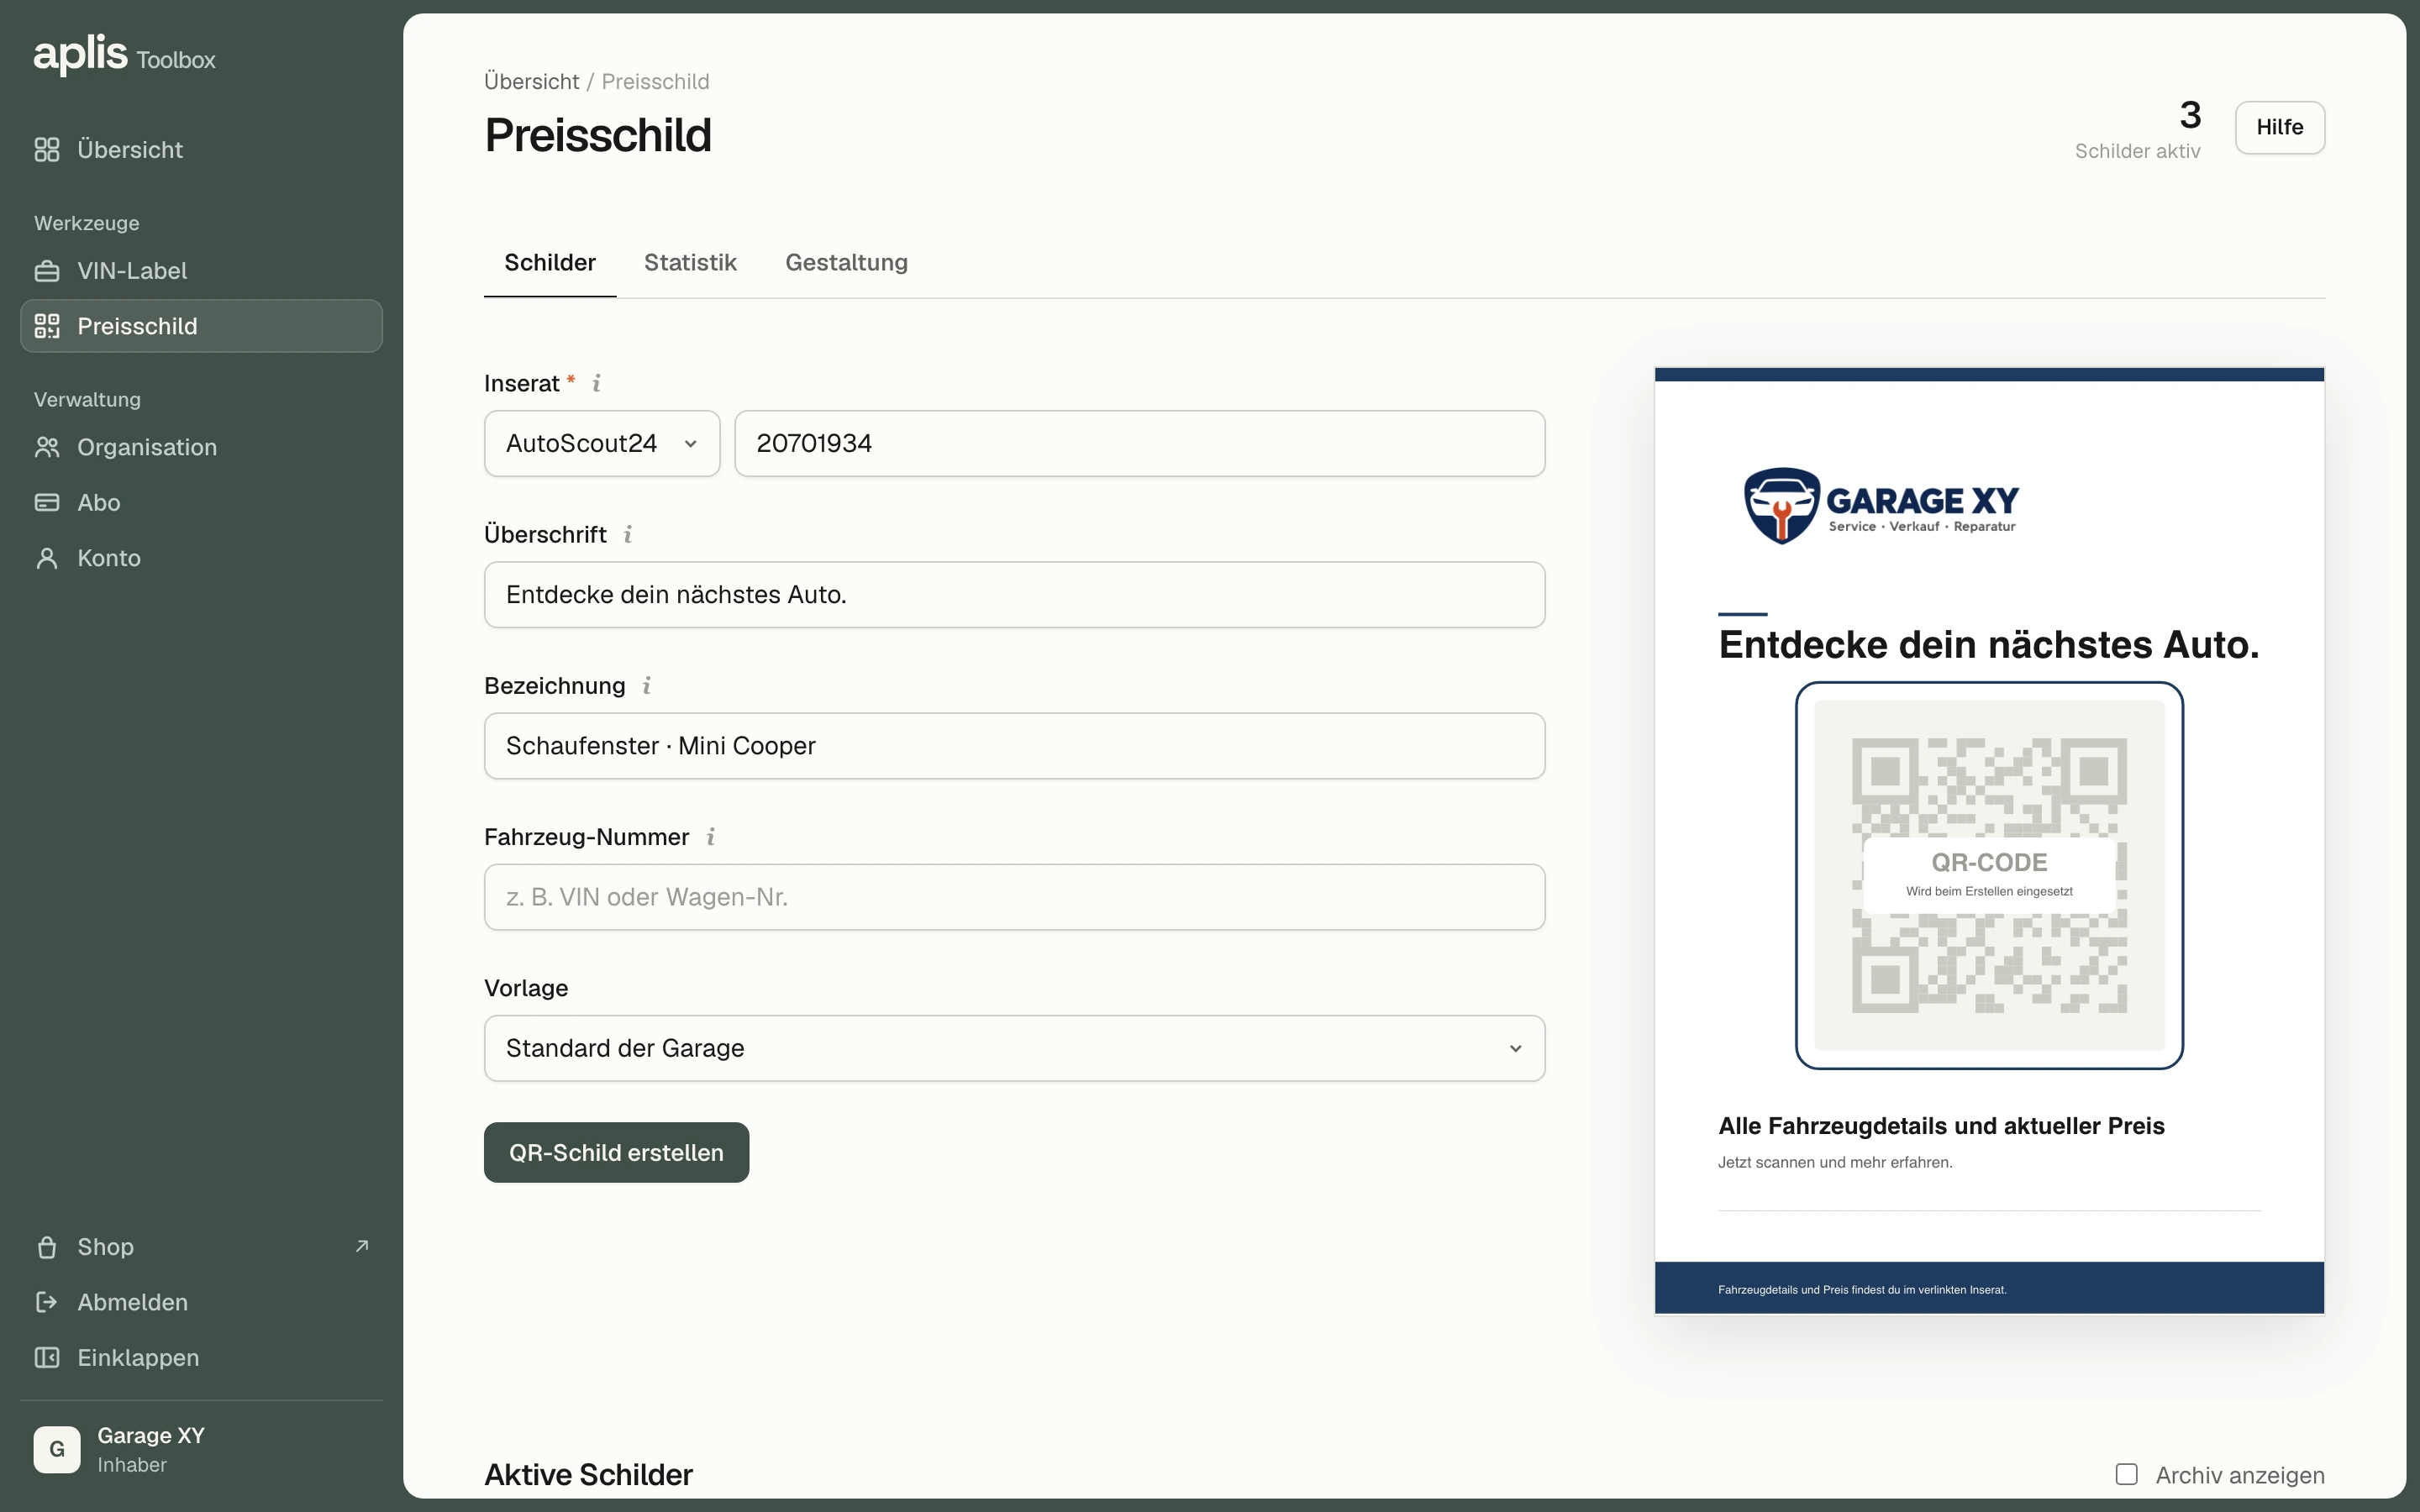Open the AutoScout24 platform dropdown
The height and width of the screenshot is (1512, 2420).
click(602, 444)
